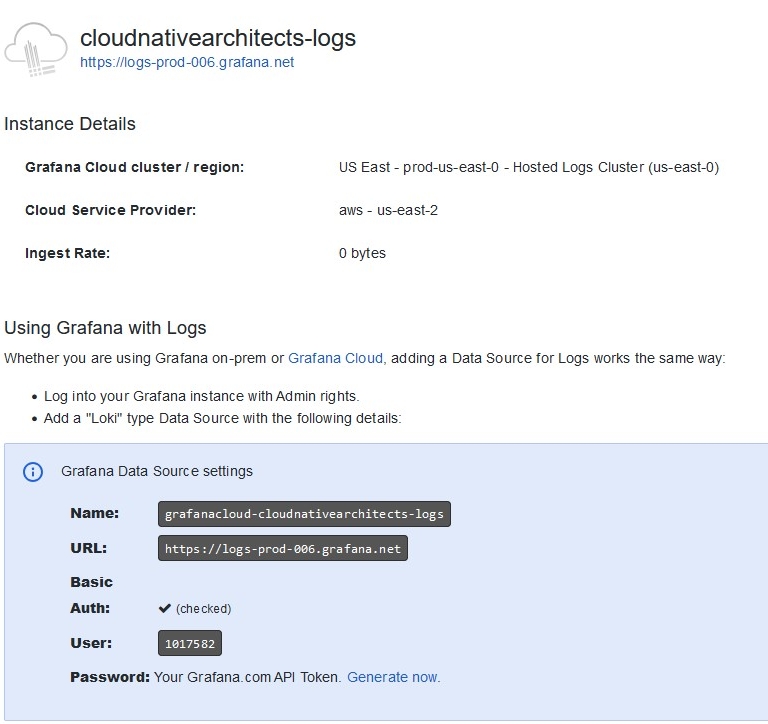Click the 'URL:' field label
This screenshot has width=768, height=724.
pos(89,548)
